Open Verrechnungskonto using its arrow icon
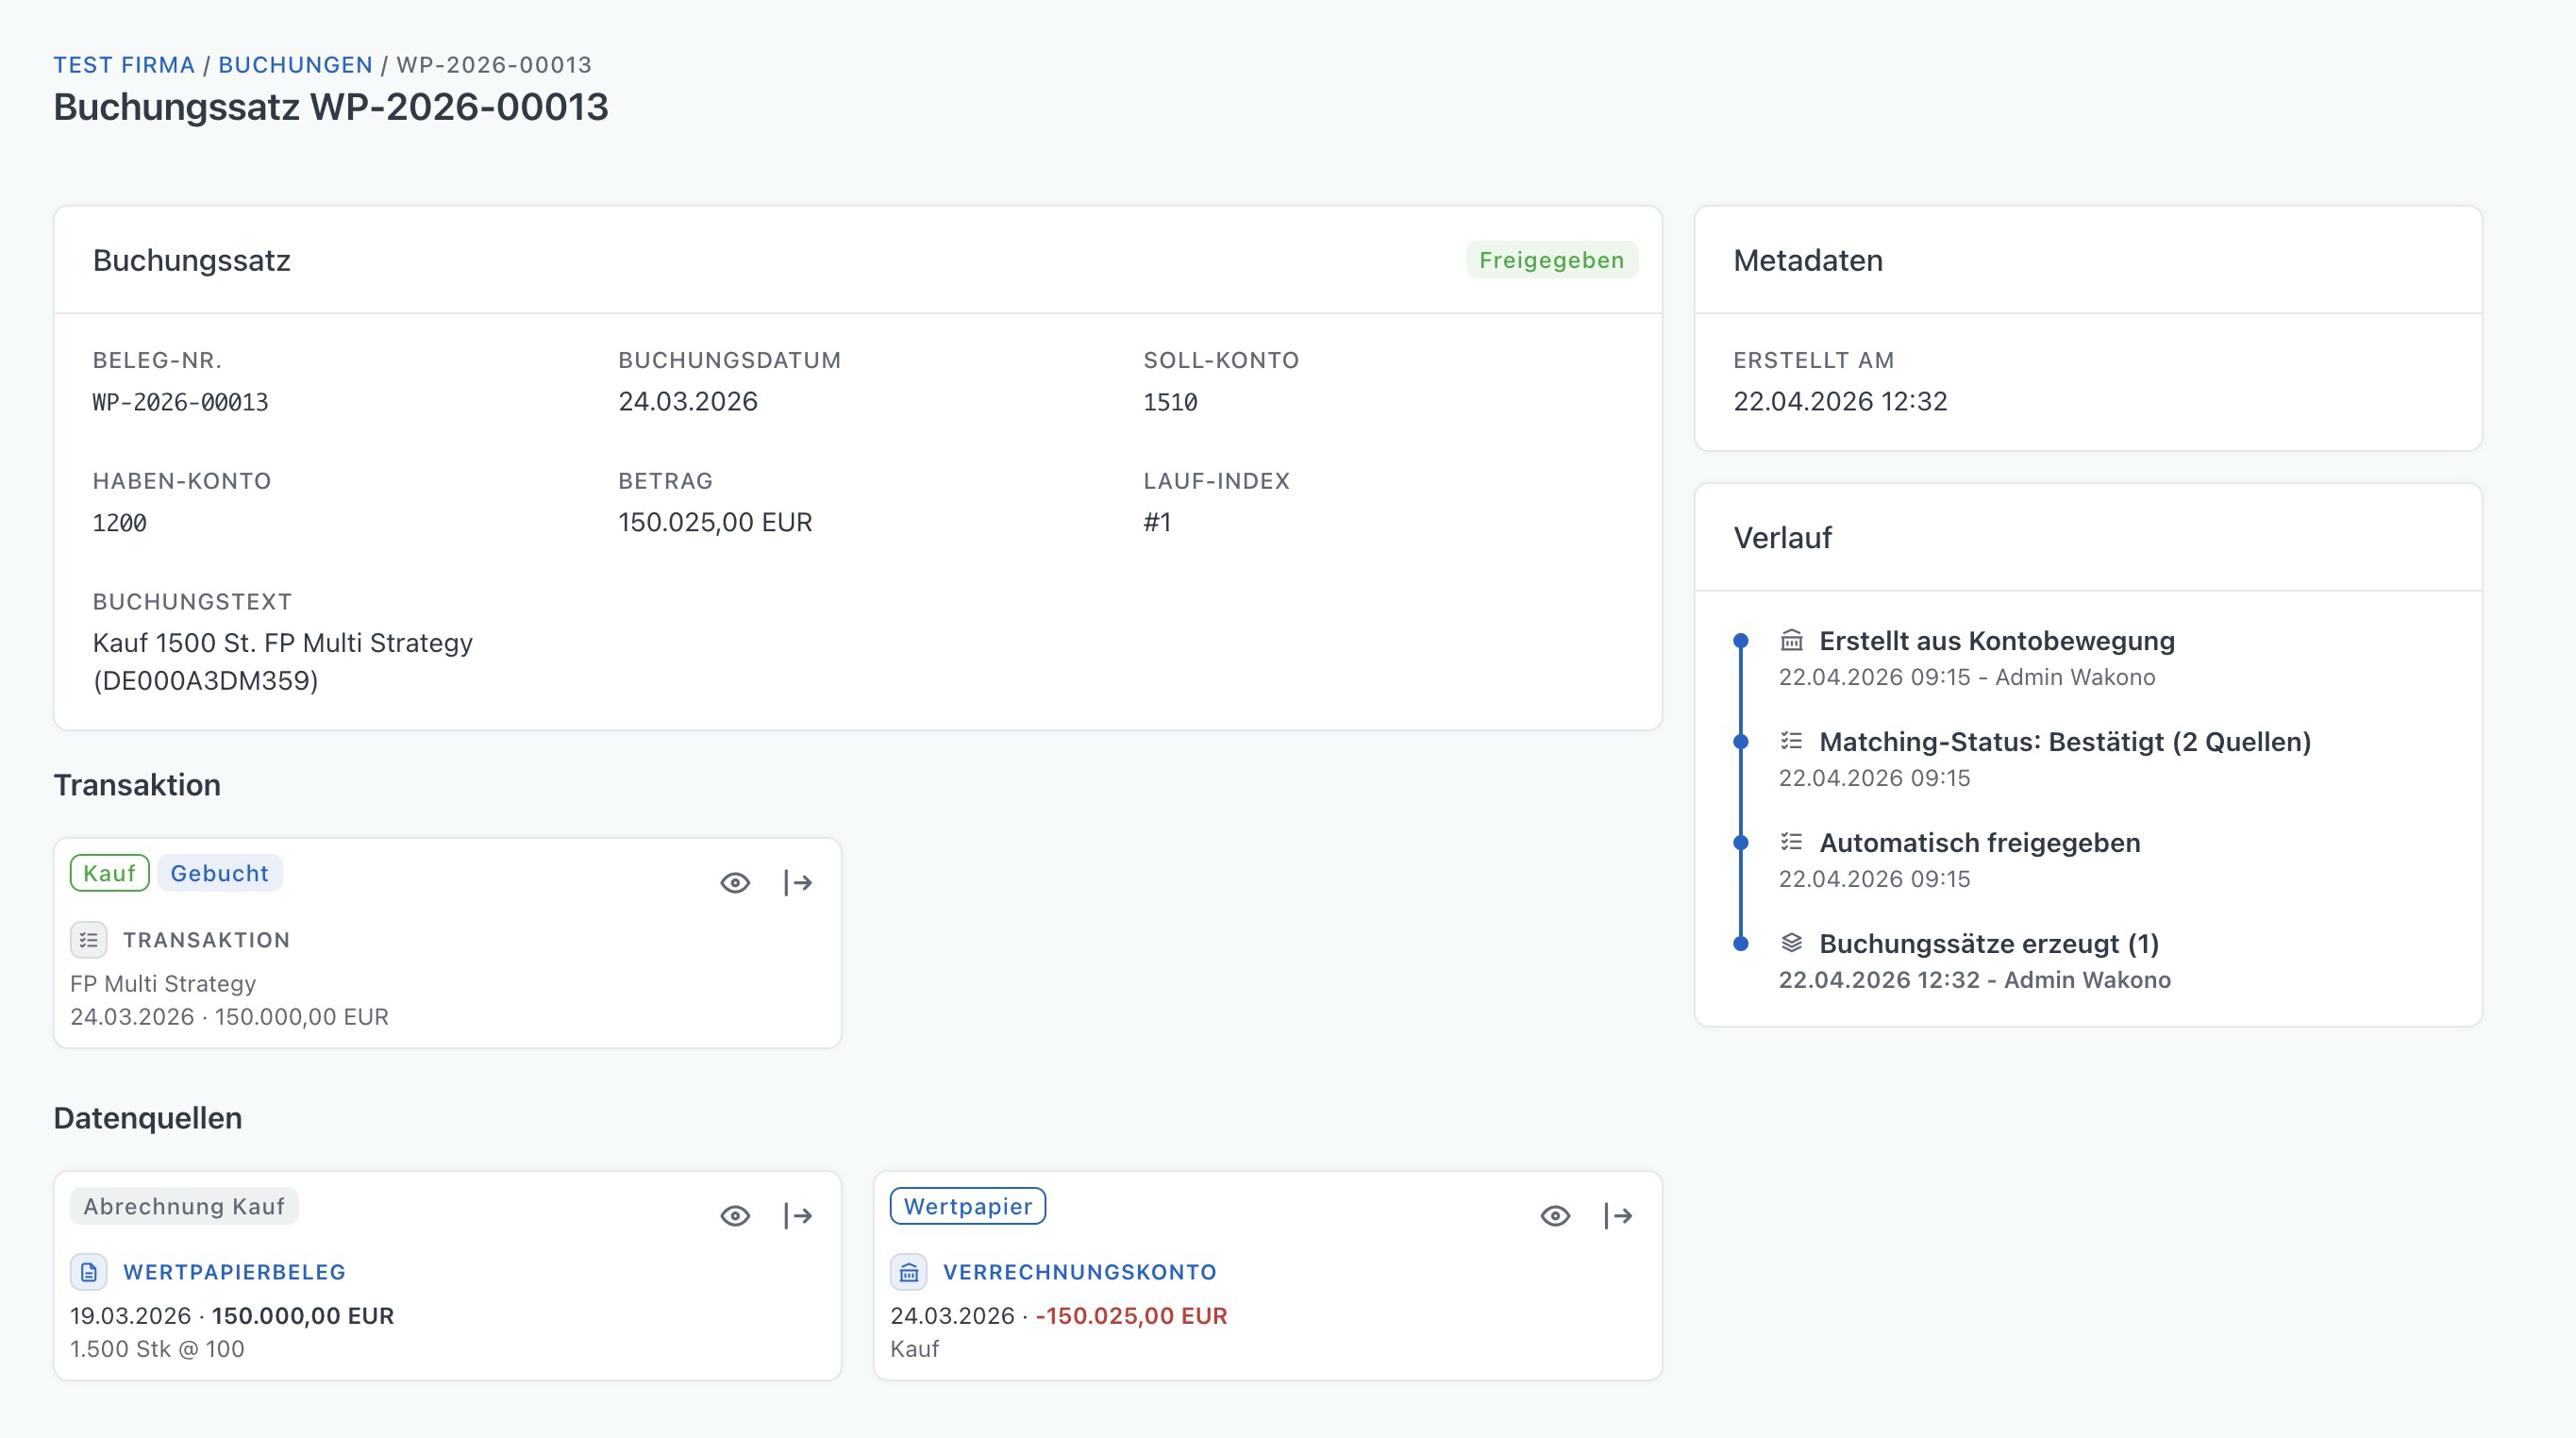Viewport: 2576px width, 1438px height. (x=1618, y=1216)
